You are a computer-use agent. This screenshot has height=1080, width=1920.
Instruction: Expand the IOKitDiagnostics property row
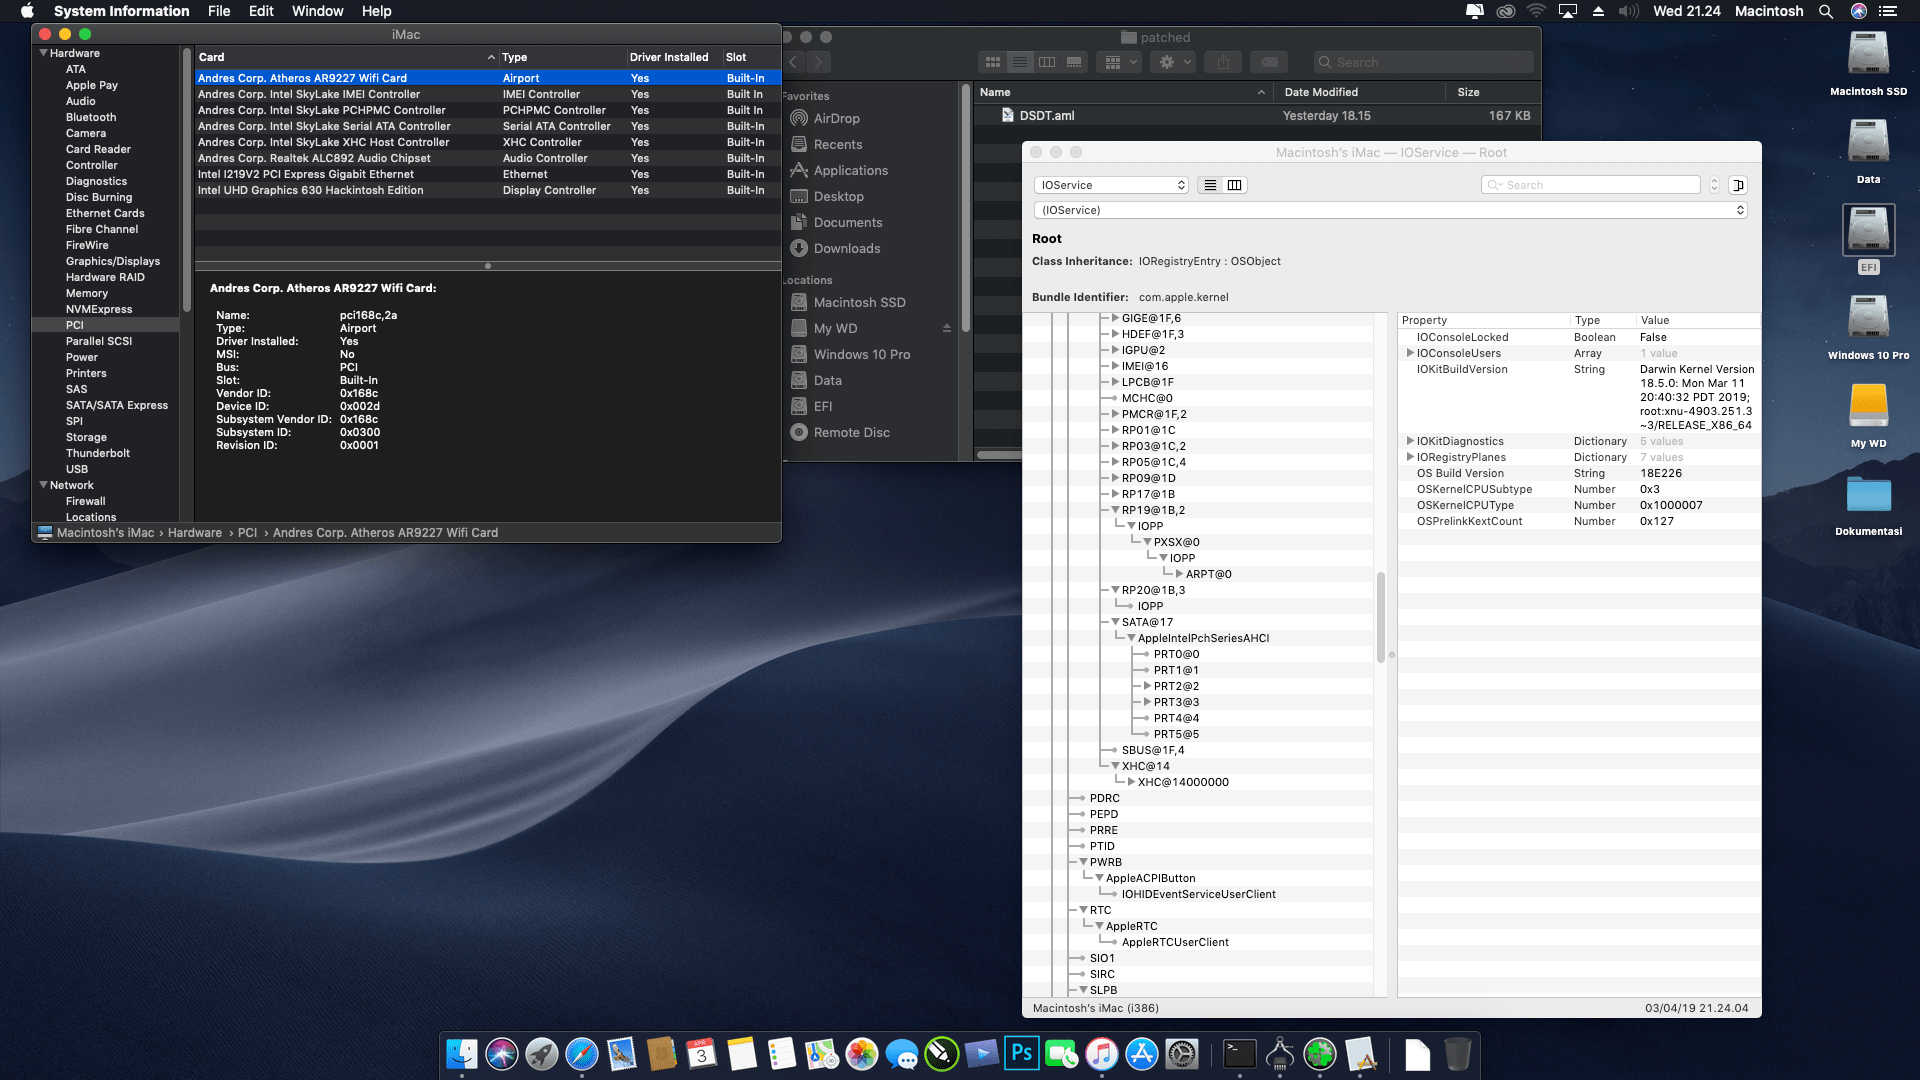(x=1410, y=441)
